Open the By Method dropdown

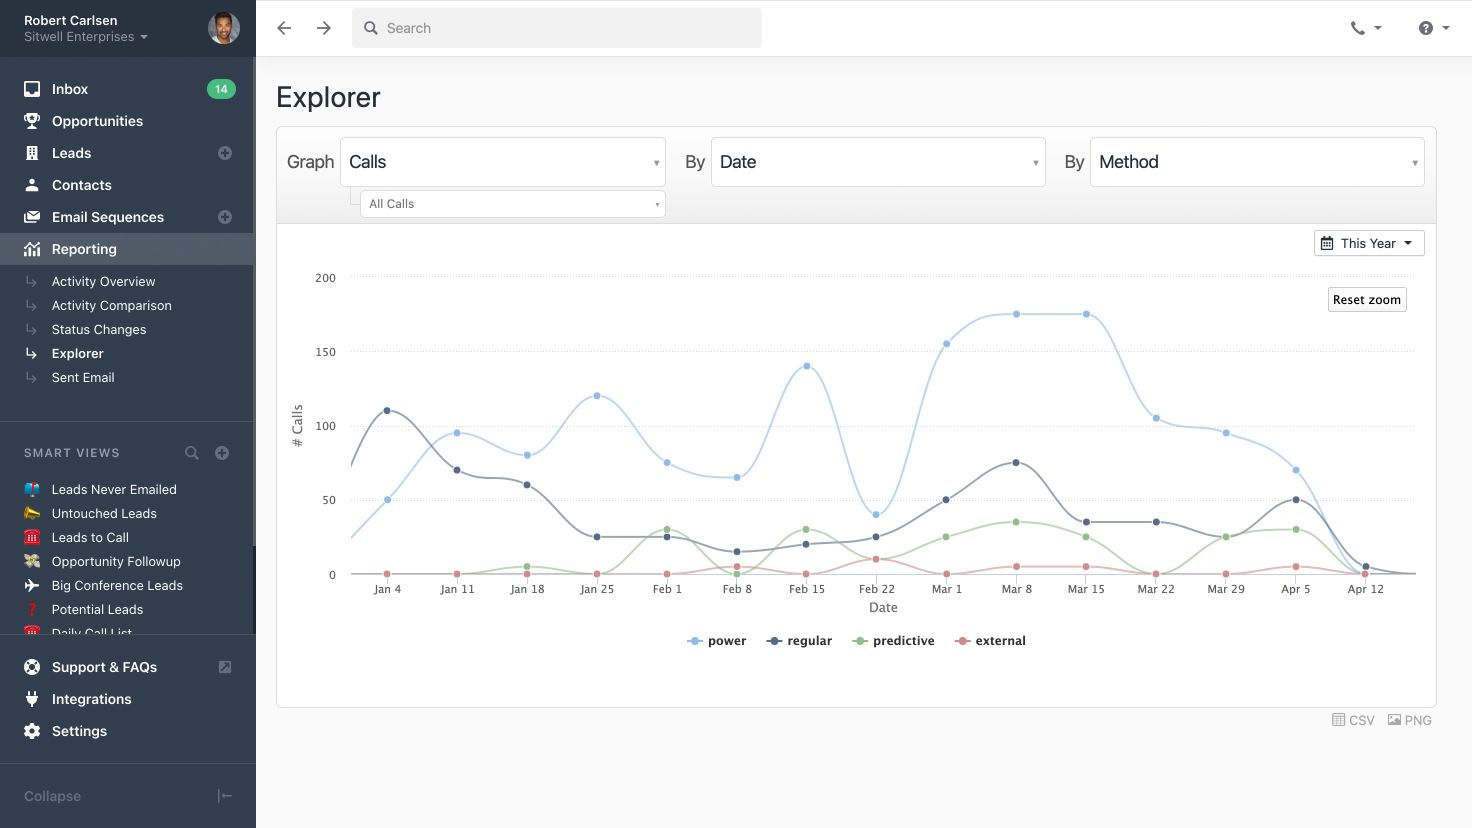pyautogui.click(x=1256, y=162)
